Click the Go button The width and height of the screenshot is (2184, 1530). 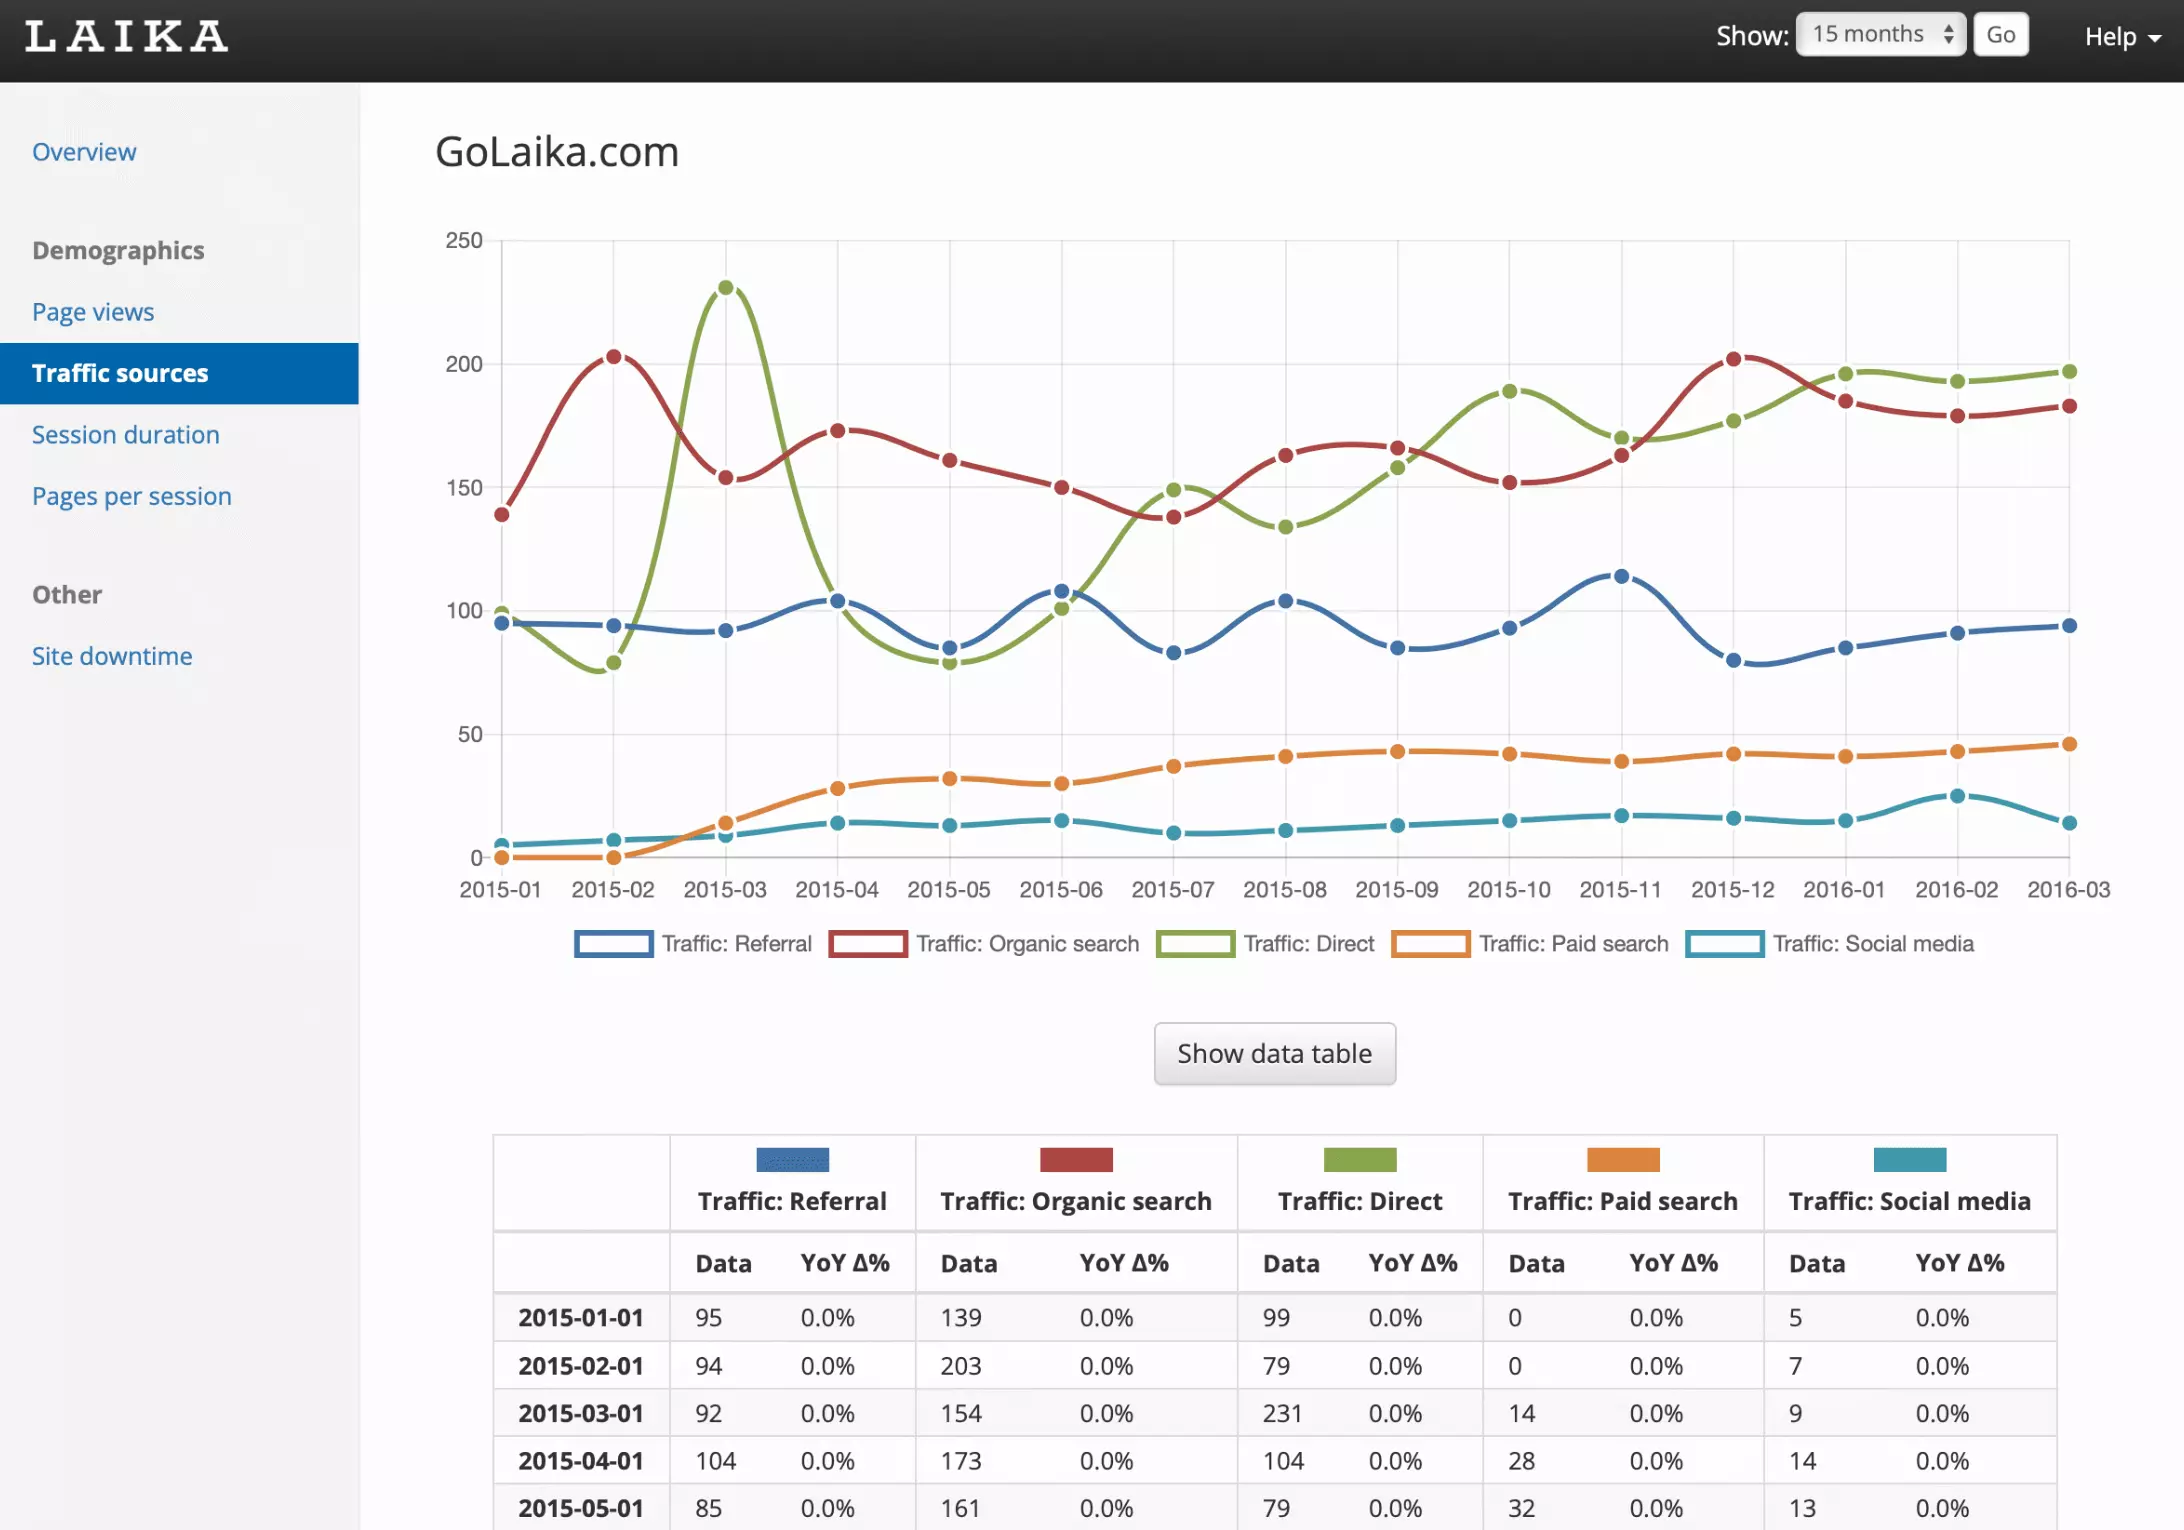click(x=2000, y=35)
